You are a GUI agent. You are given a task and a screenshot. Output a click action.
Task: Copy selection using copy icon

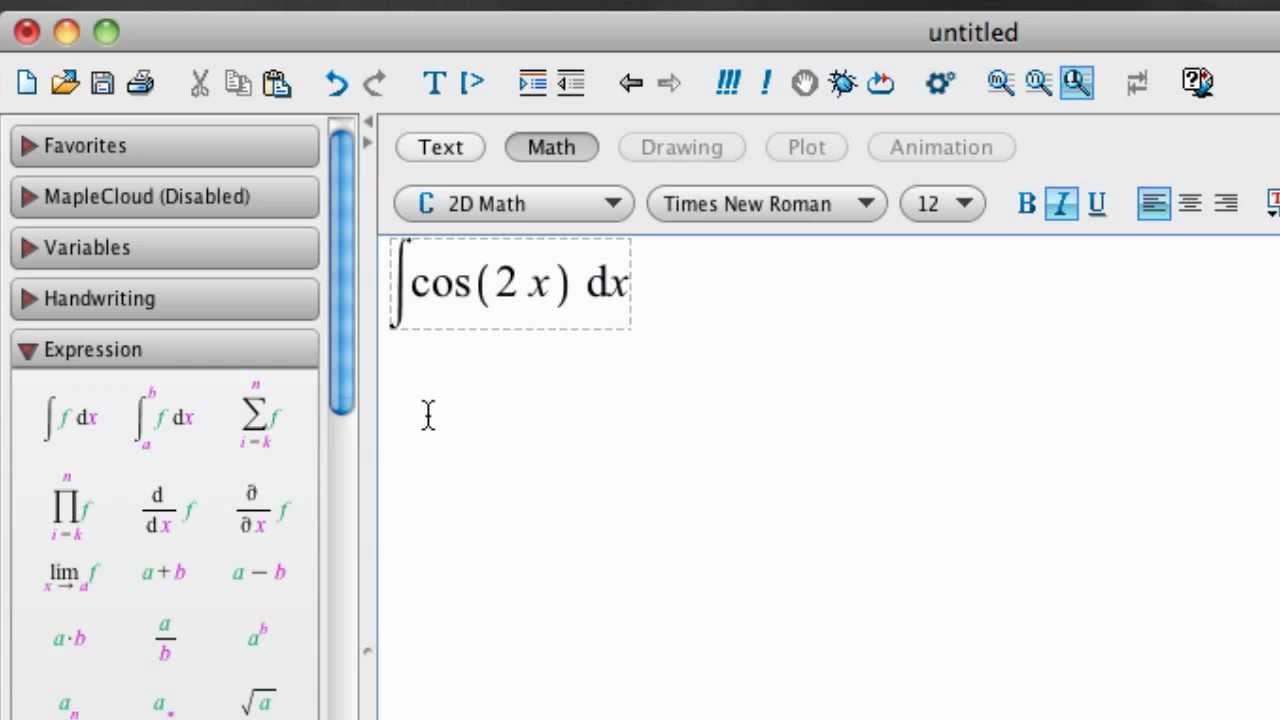238,83
